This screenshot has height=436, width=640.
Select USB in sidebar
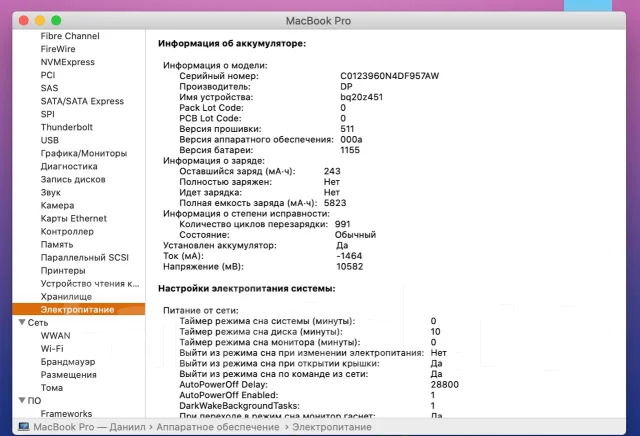(x=50, y=140)
